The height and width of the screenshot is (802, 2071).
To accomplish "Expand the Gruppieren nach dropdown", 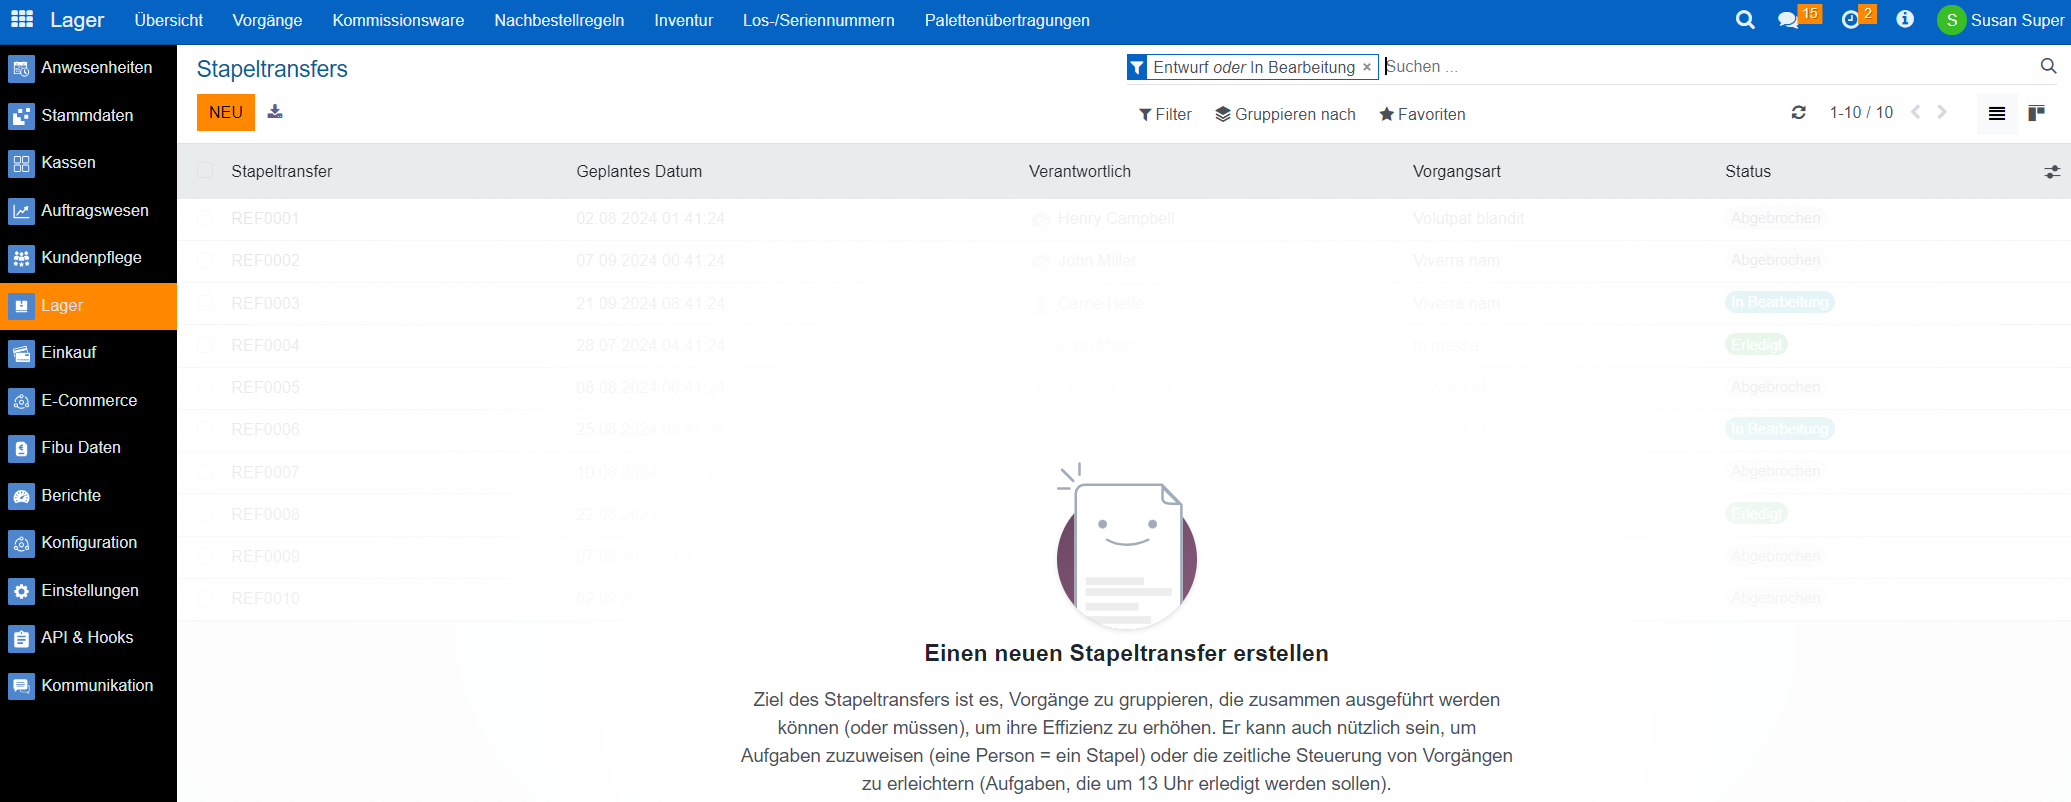I will click(x=1285, y=114).
